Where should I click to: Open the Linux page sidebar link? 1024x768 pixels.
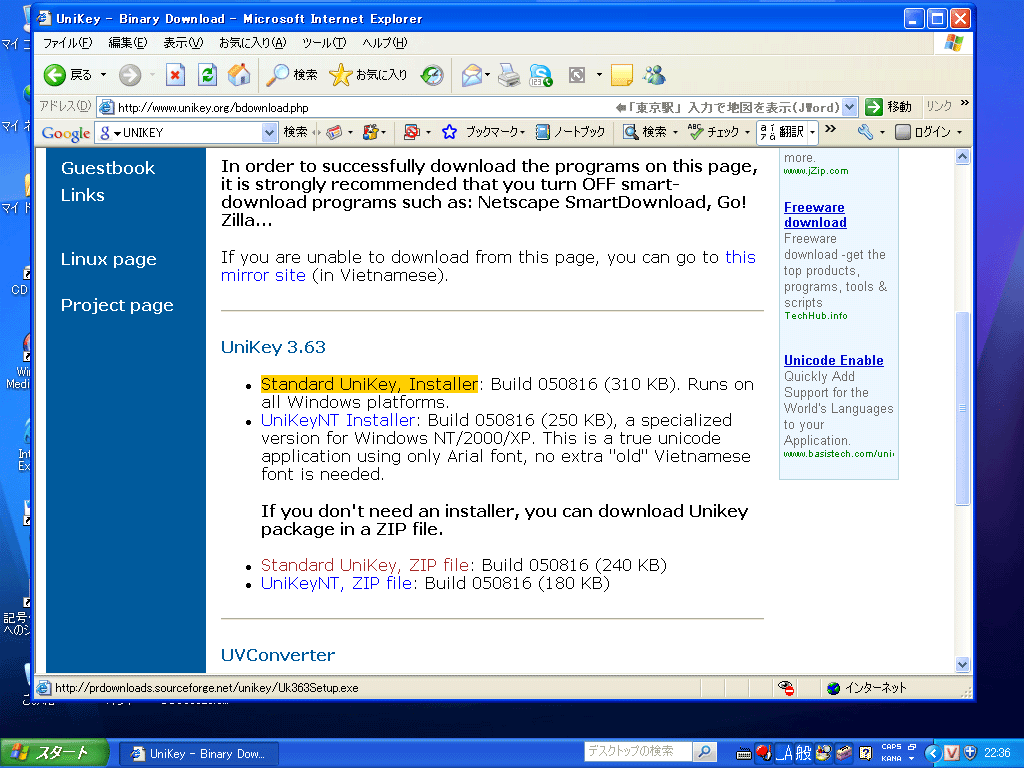pos(108,259)
